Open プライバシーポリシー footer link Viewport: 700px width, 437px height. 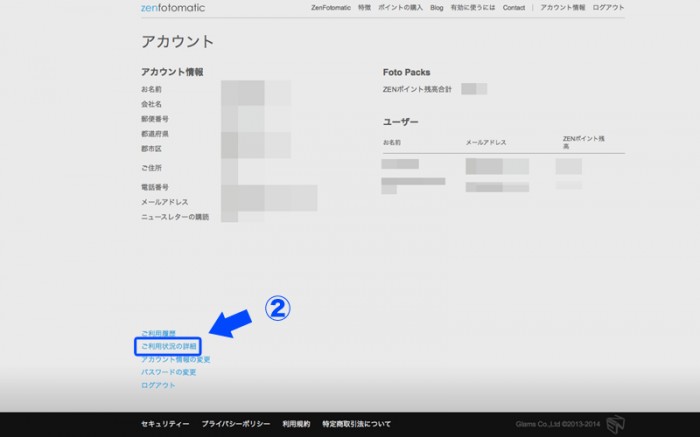(x=235, y=424)
